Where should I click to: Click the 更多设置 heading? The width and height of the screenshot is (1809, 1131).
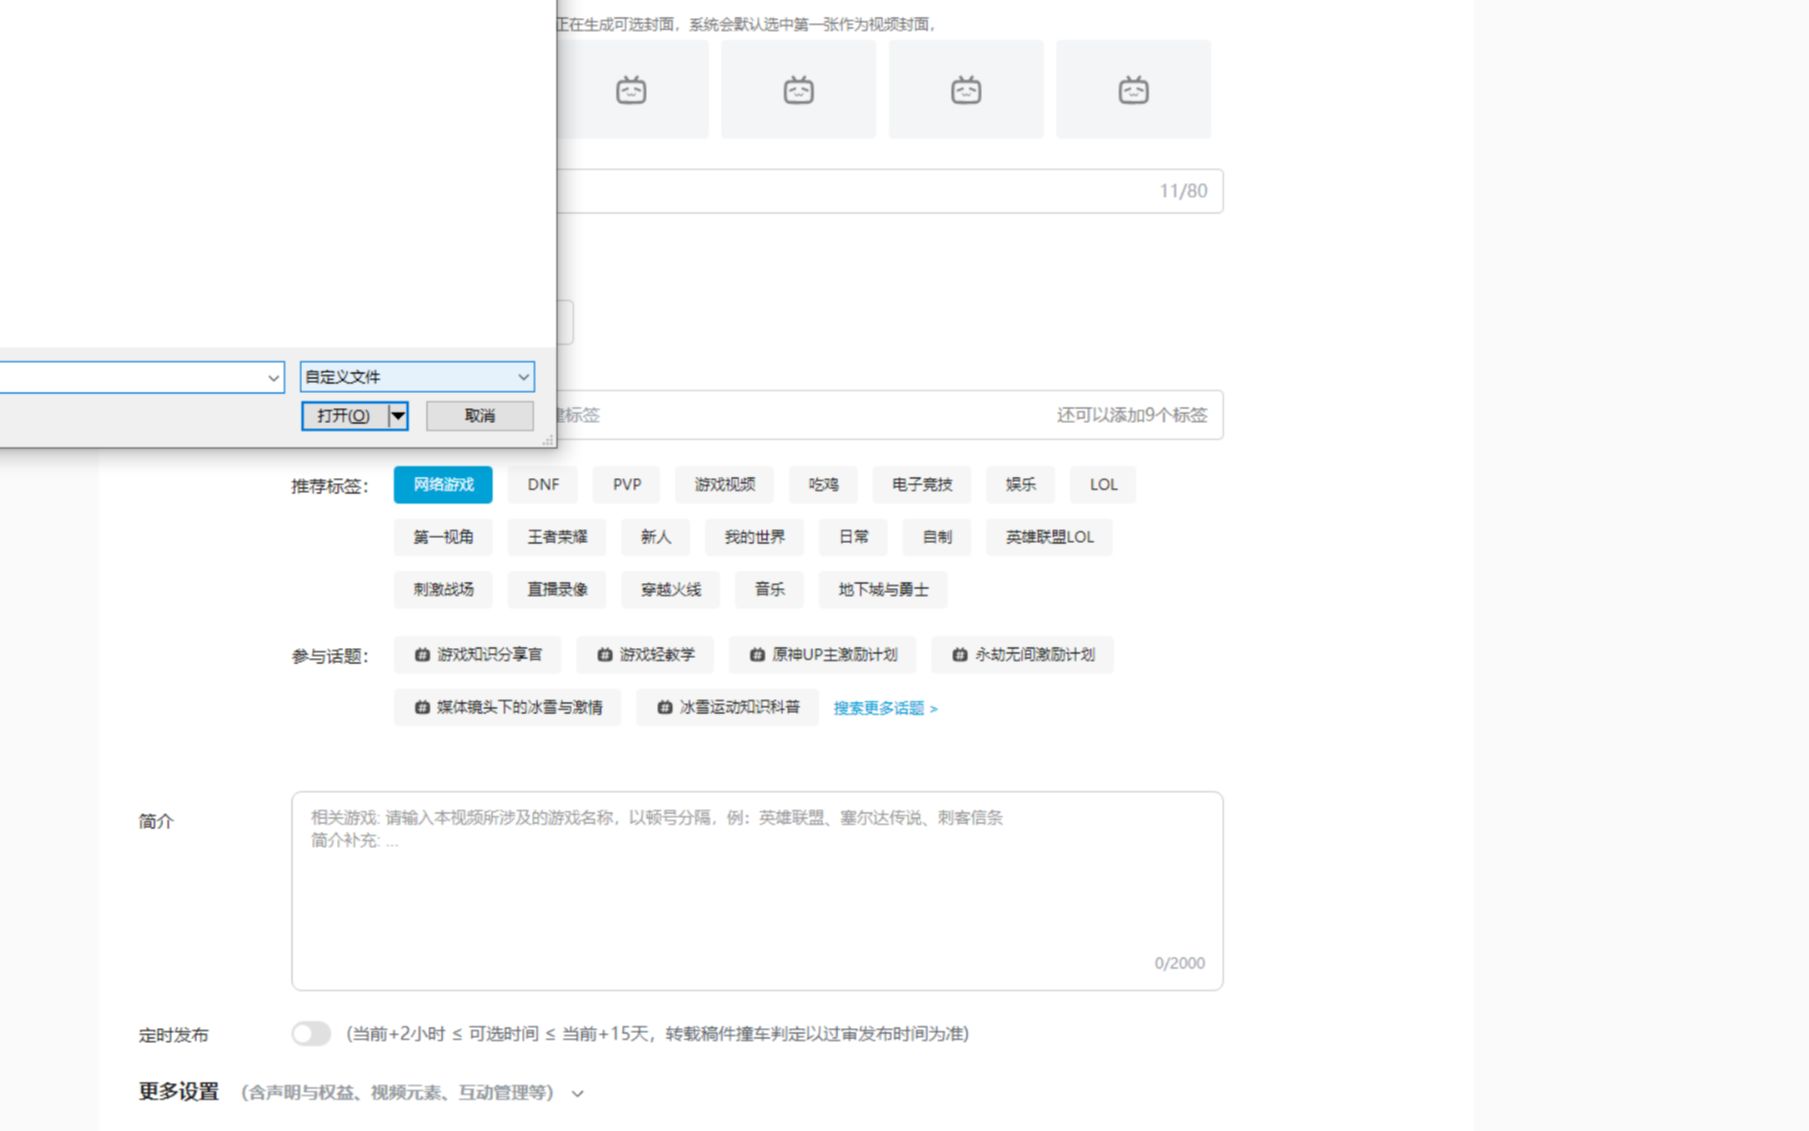(x=179, y=1092)
